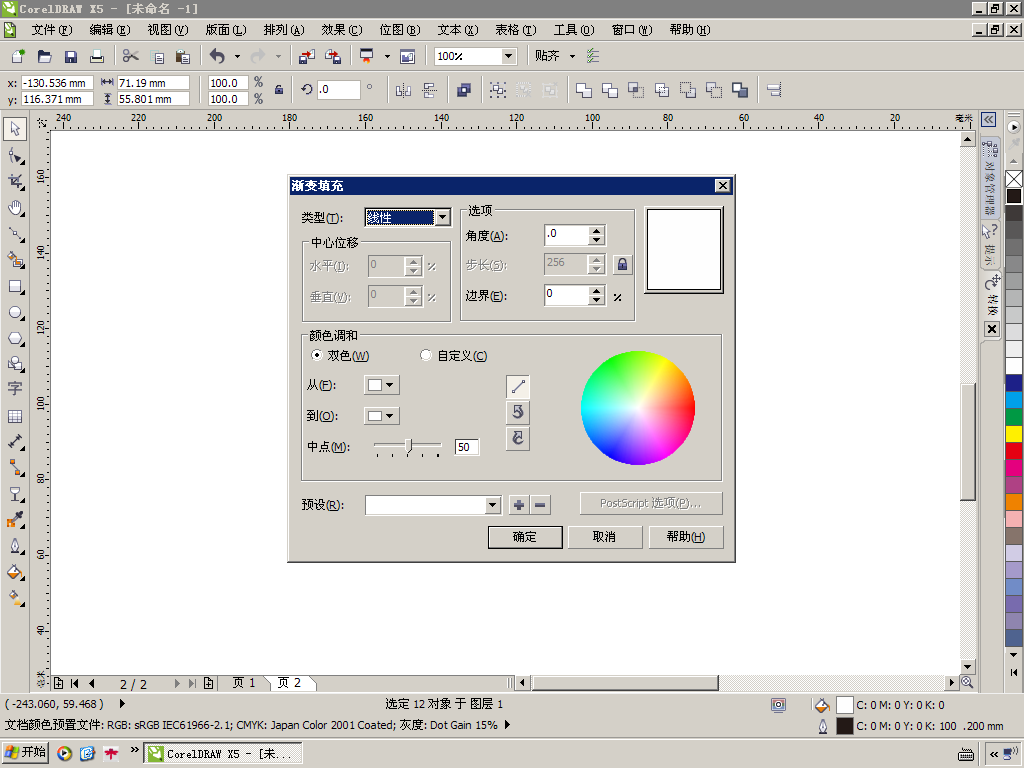Open the 贴齐 snap dropdown
Screen dimensions: 1024x768
coord(573,56)
